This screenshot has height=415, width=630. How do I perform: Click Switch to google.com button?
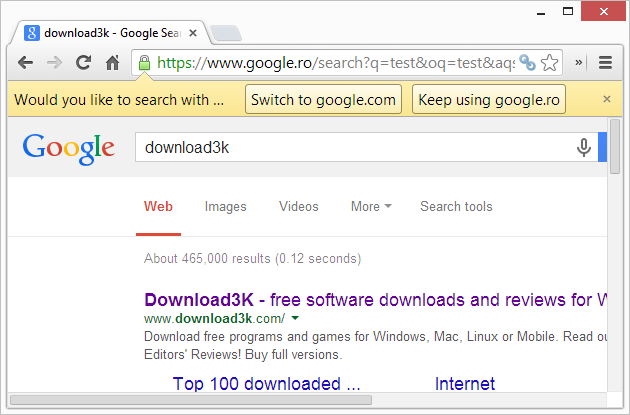[x=323, y=100]
